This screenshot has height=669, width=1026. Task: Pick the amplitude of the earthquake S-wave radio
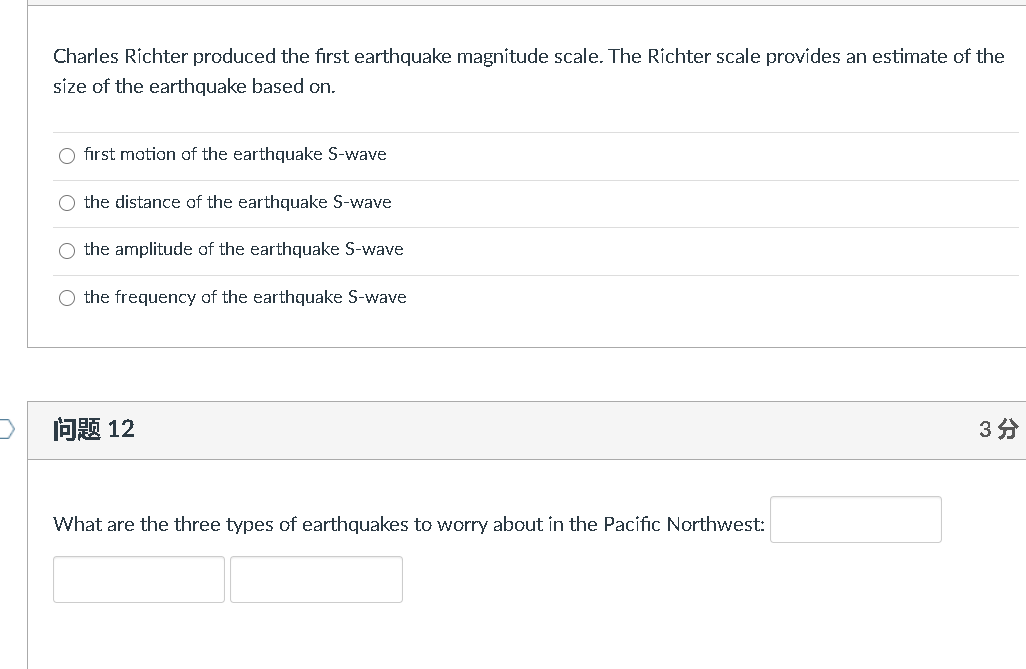pyautogui.click(x=67, y=251)
